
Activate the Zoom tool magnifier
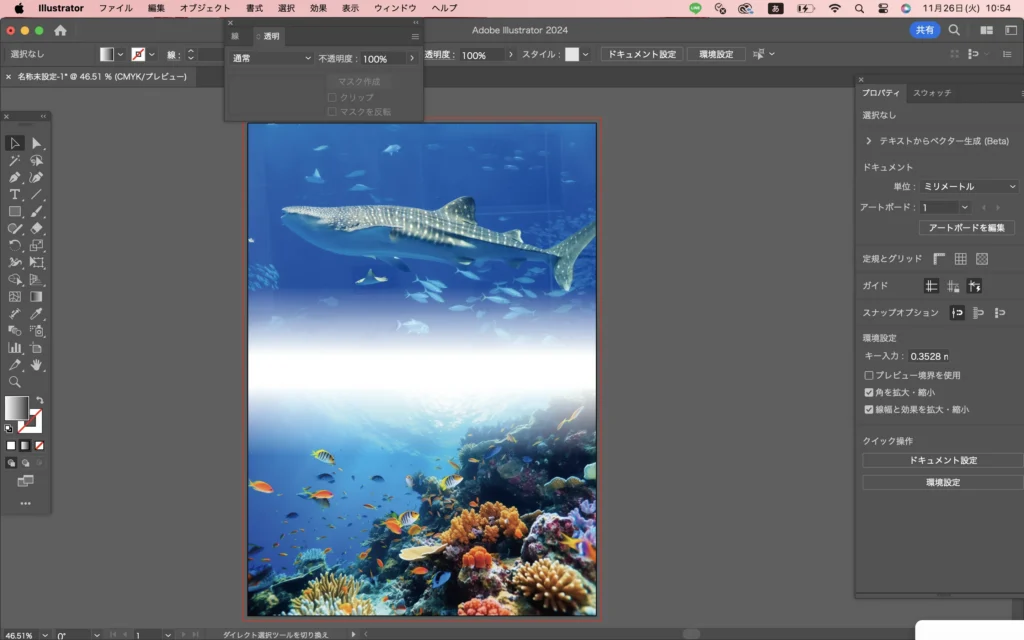point(15,381)
